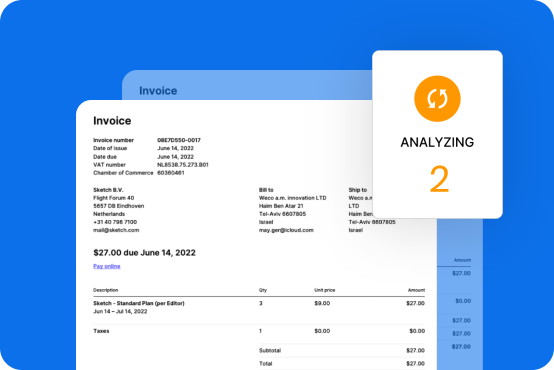Click the may.ger@icloud.com email address
The width and height of the screenshot is (554, 370).
pos(286,230)
